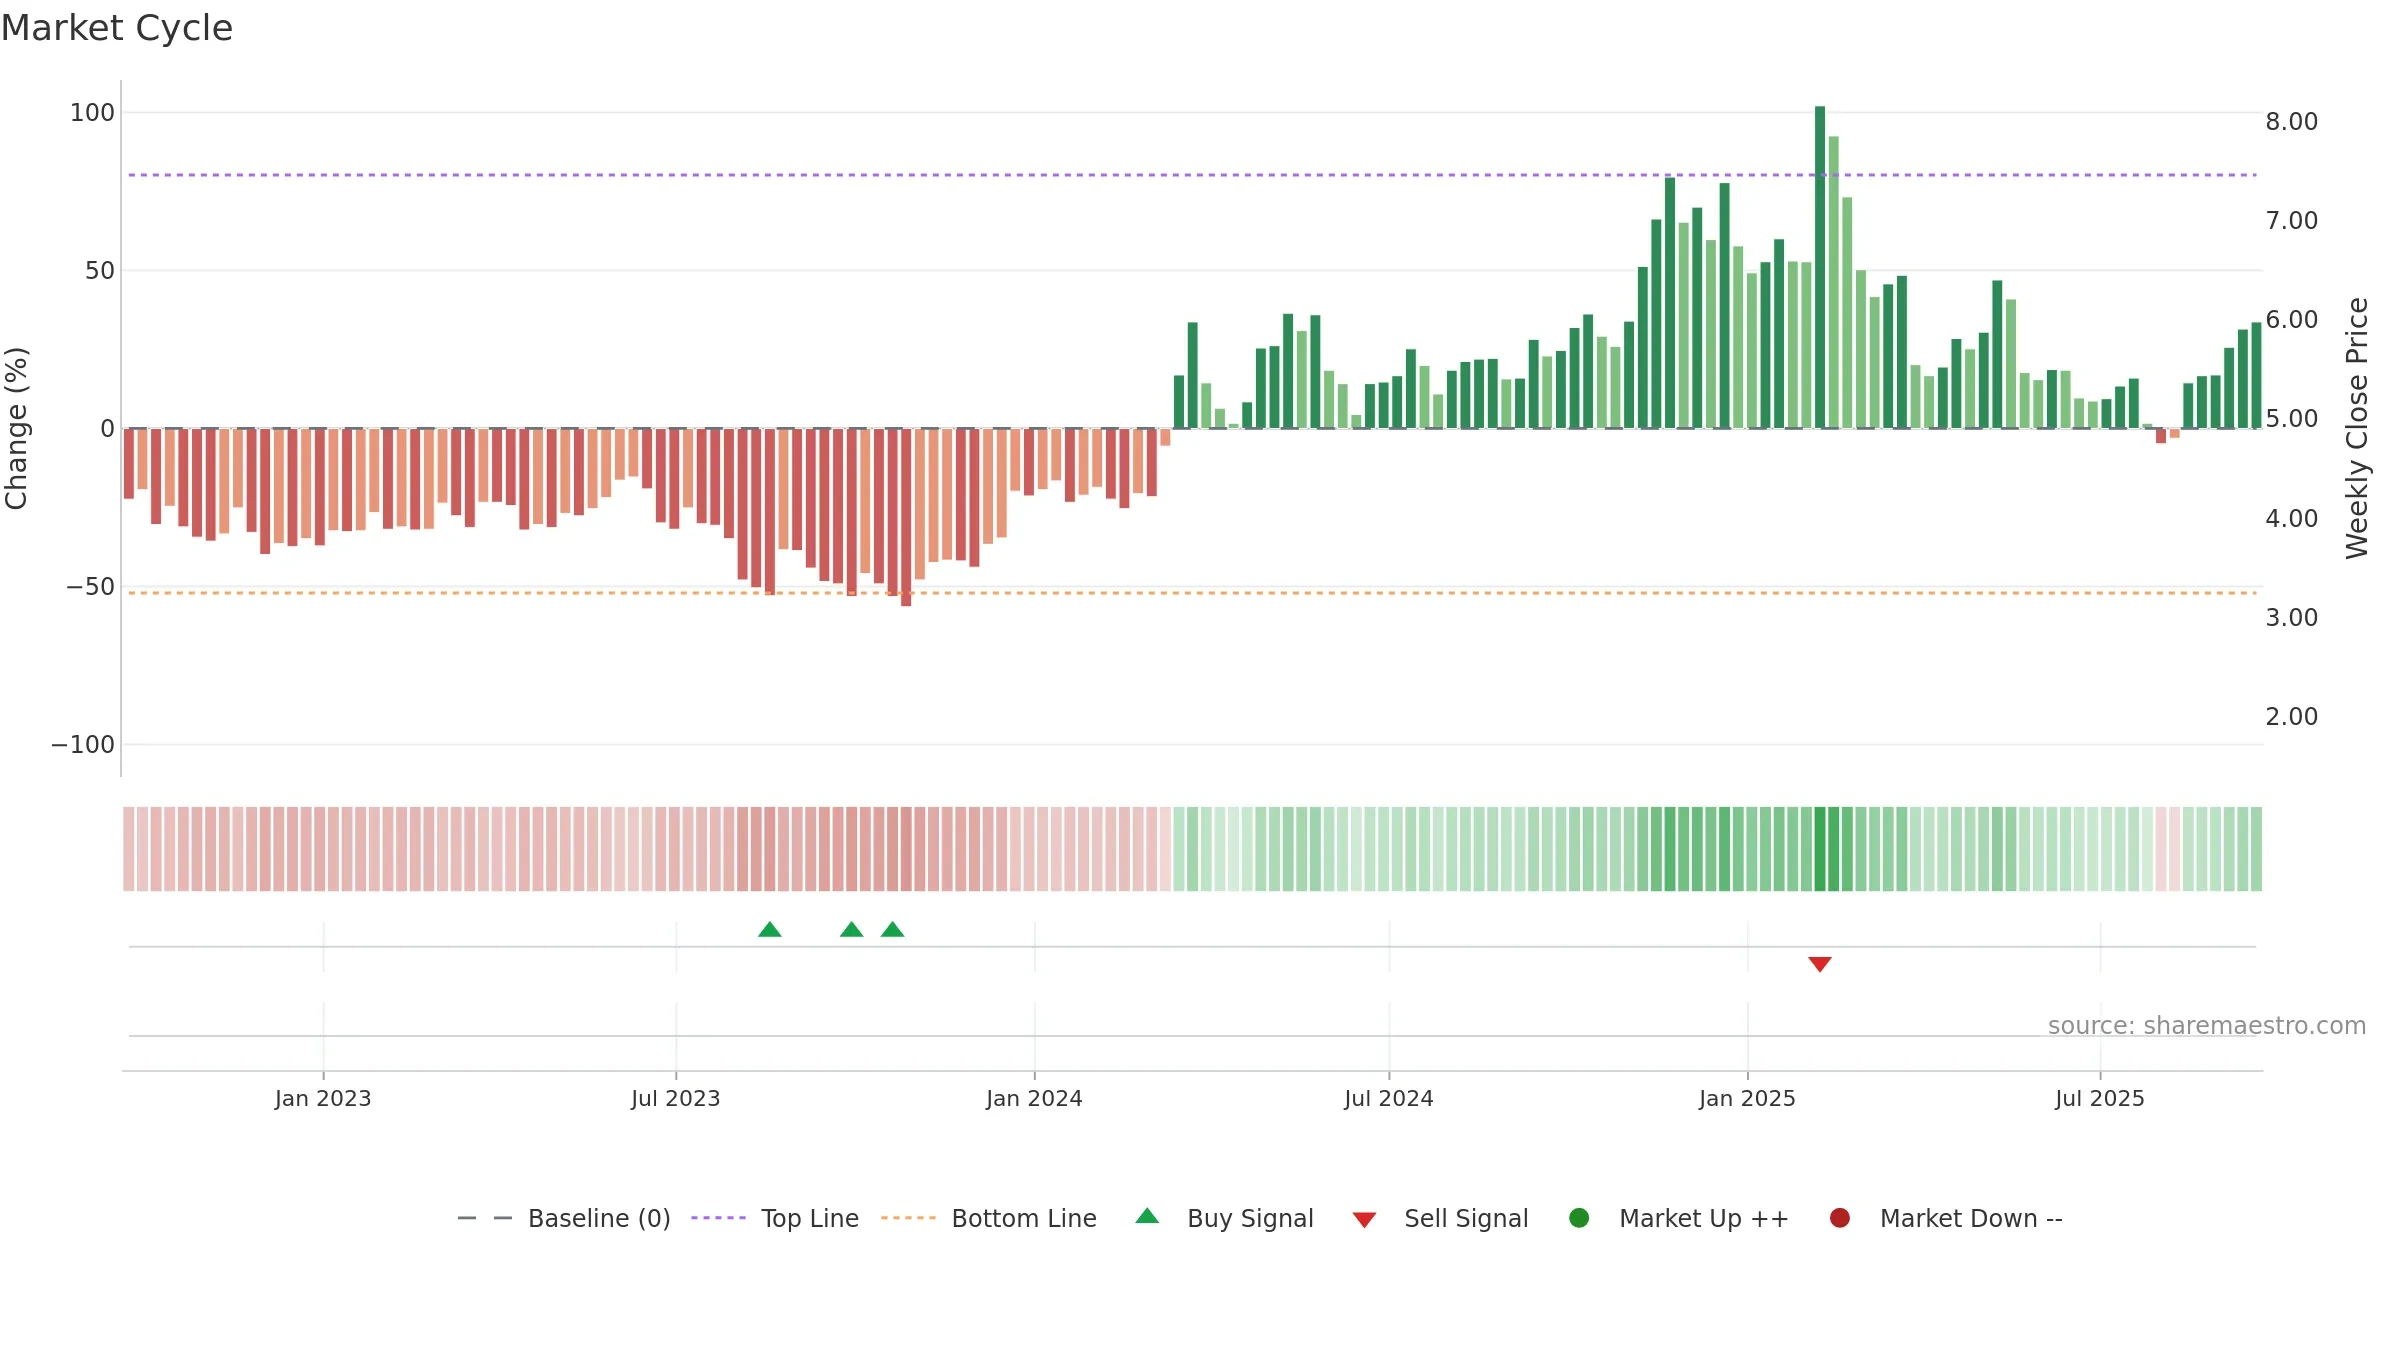Viewport: 2400px width, 1350px height.
Task: Click the 2.00 tick on the right axis
Action: (2292, 717)
